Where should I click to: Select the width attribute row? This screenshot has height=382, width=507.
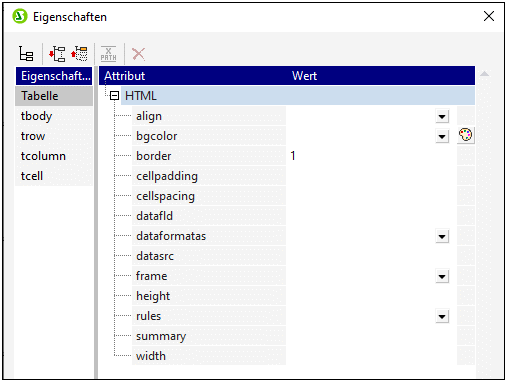coord(209,356)
